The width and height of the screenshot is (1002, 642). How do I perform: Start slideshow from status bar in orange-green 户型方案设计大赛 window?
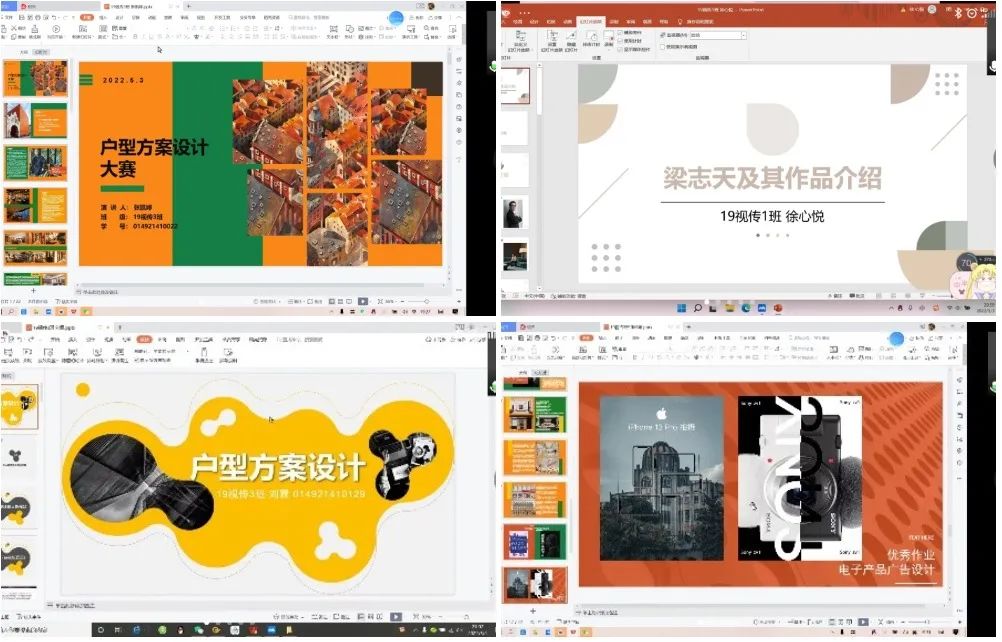point(363,302)
